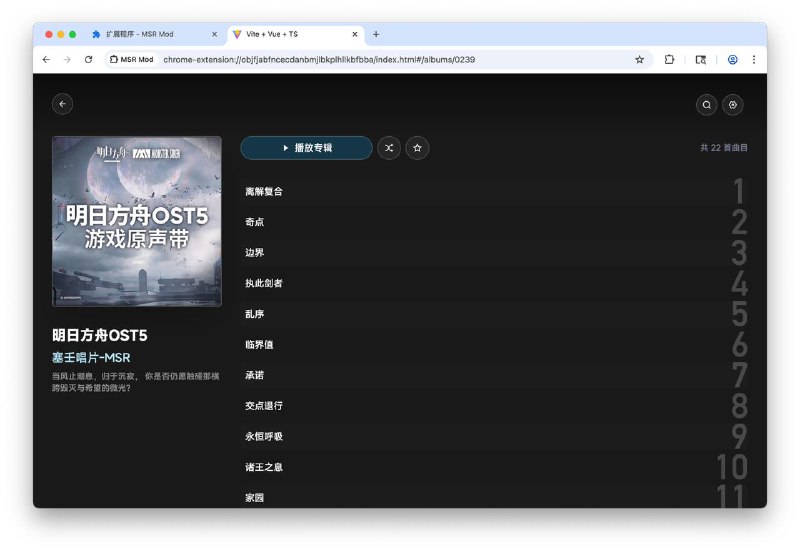This screenshot has height=552, width=800.
Task: Open the Chrome profile avatar icon
Action: (732, 60)
